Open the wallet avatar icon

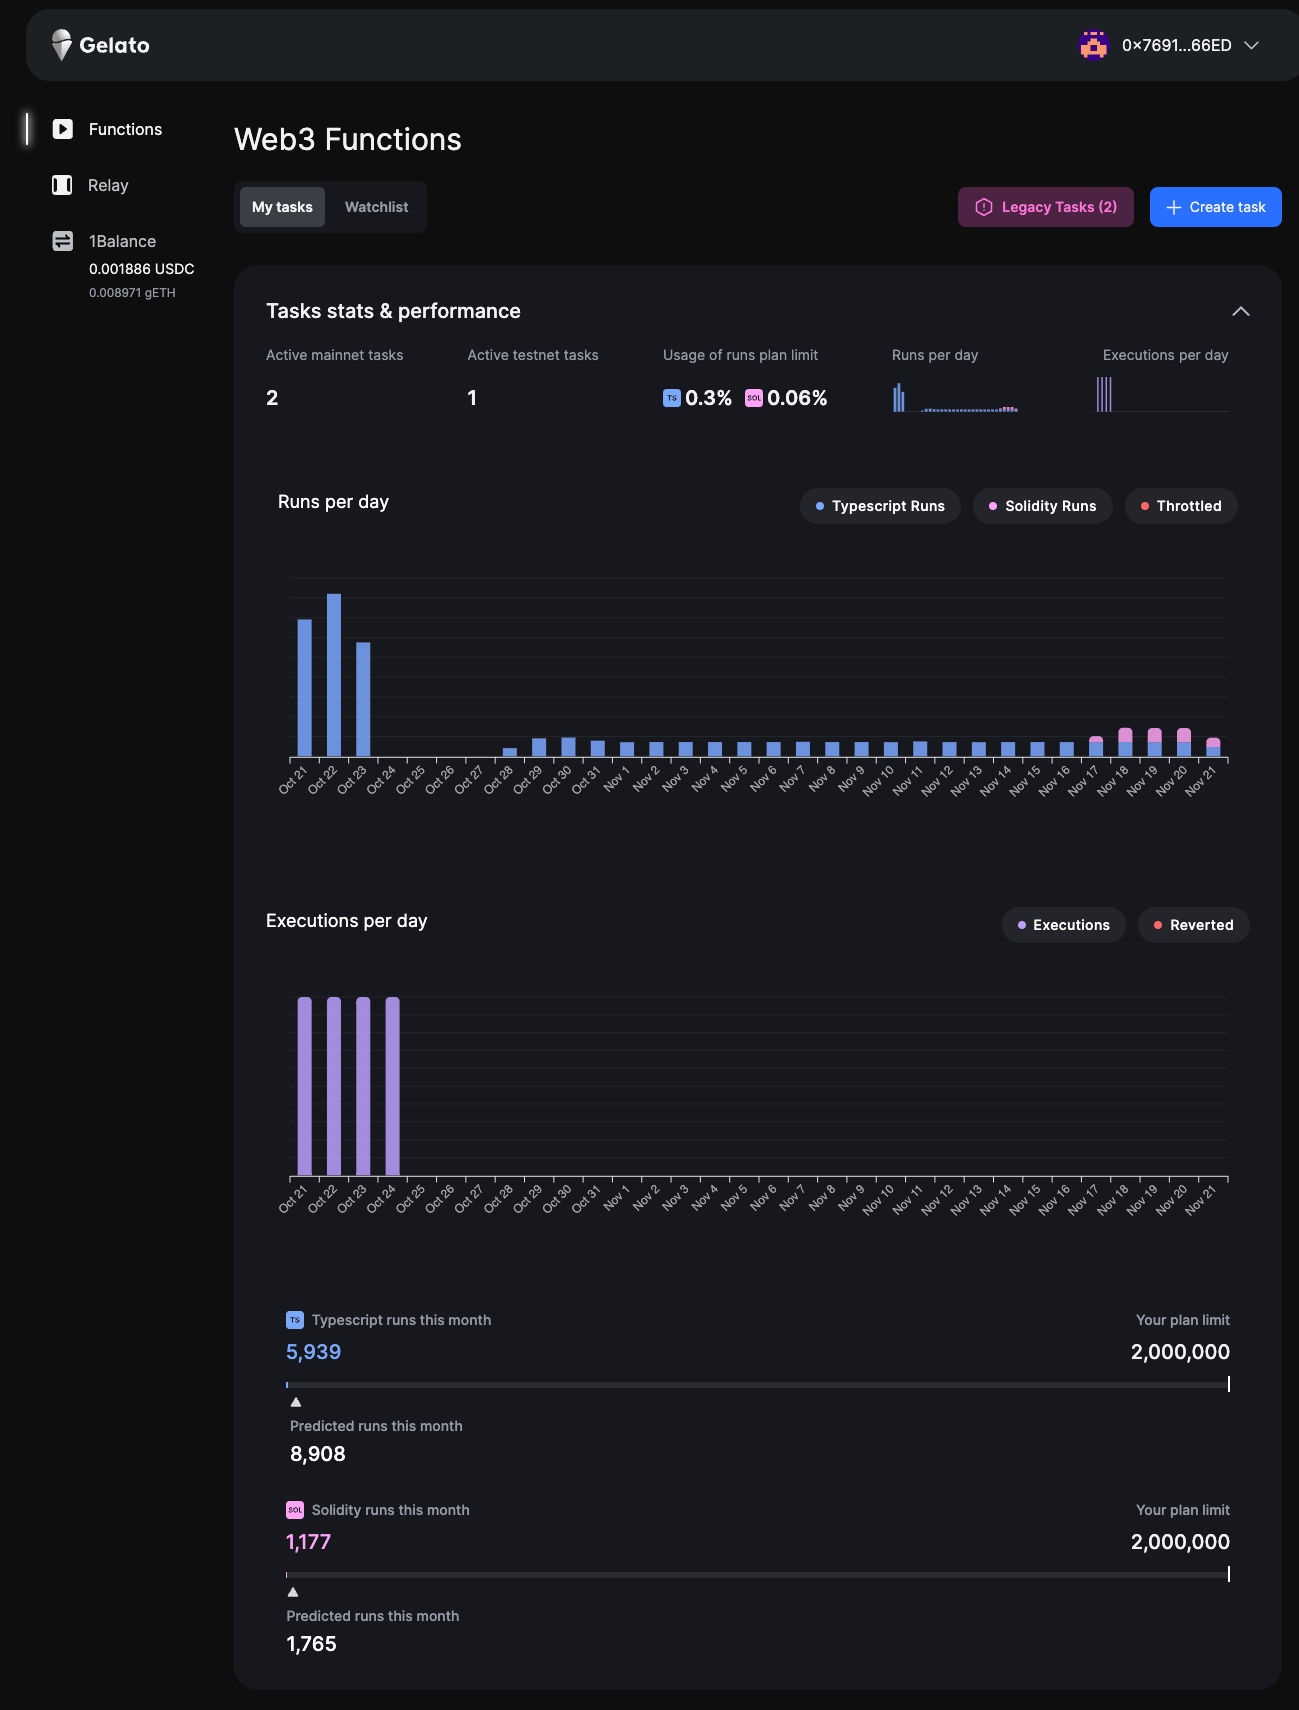[1094, 45]
